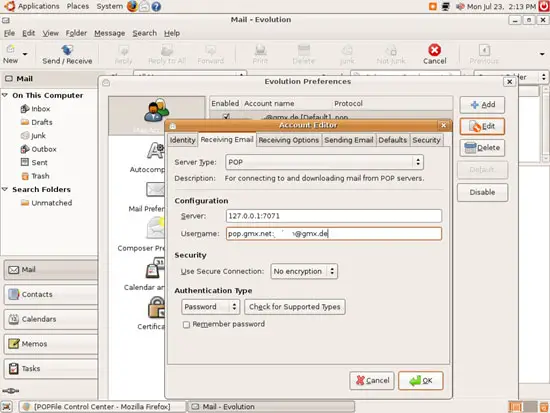
Task: Switch to Tasks view
Action: click(x=51, y=368)
